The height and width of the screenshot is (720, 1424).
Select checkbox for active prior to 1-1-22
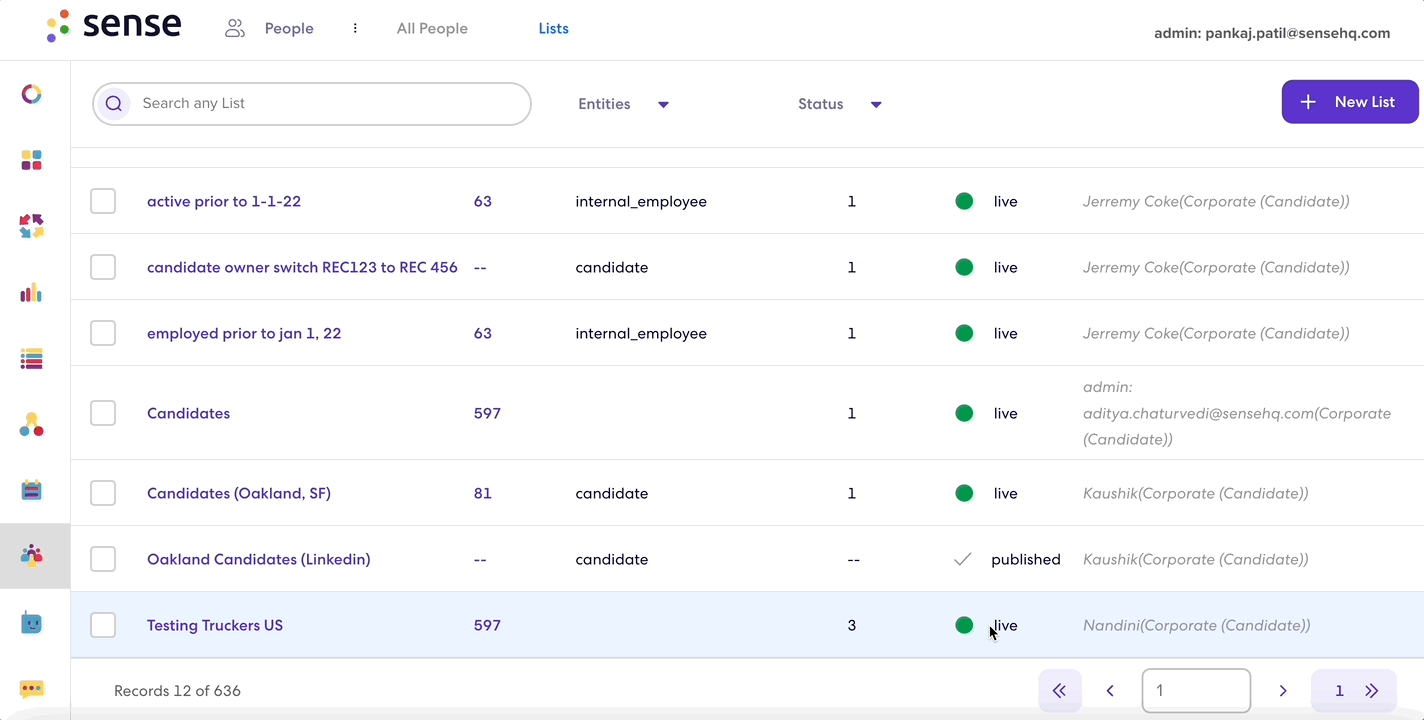103,201
